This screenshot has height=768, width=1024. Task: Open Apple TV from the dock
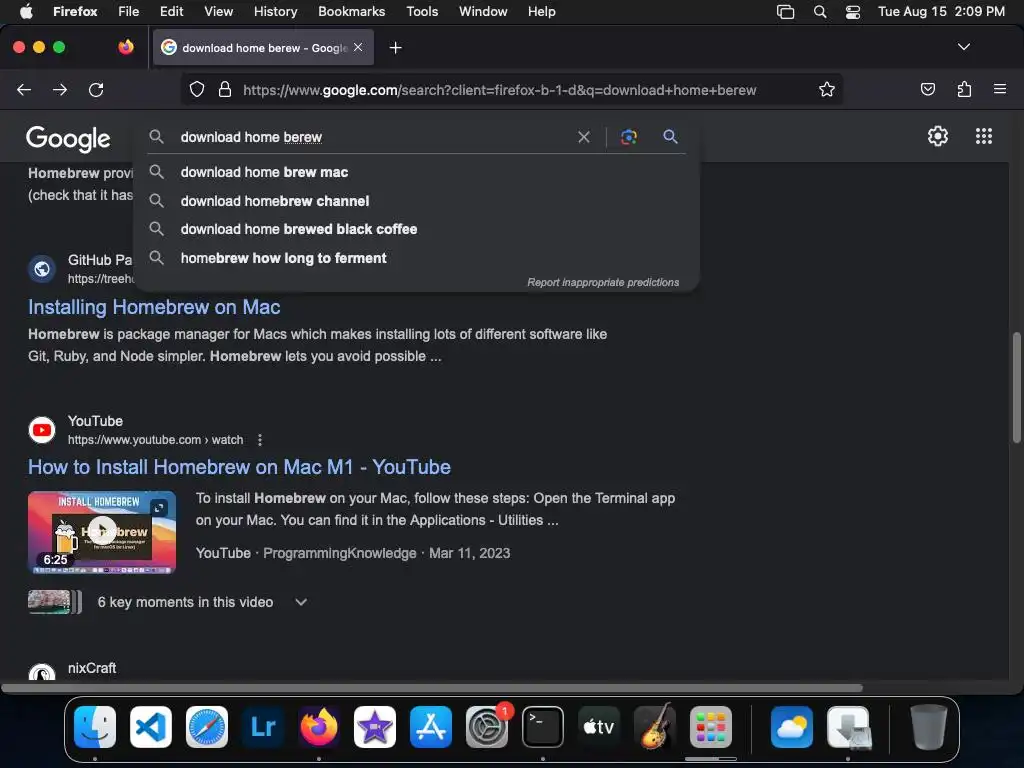pos(599,727)
